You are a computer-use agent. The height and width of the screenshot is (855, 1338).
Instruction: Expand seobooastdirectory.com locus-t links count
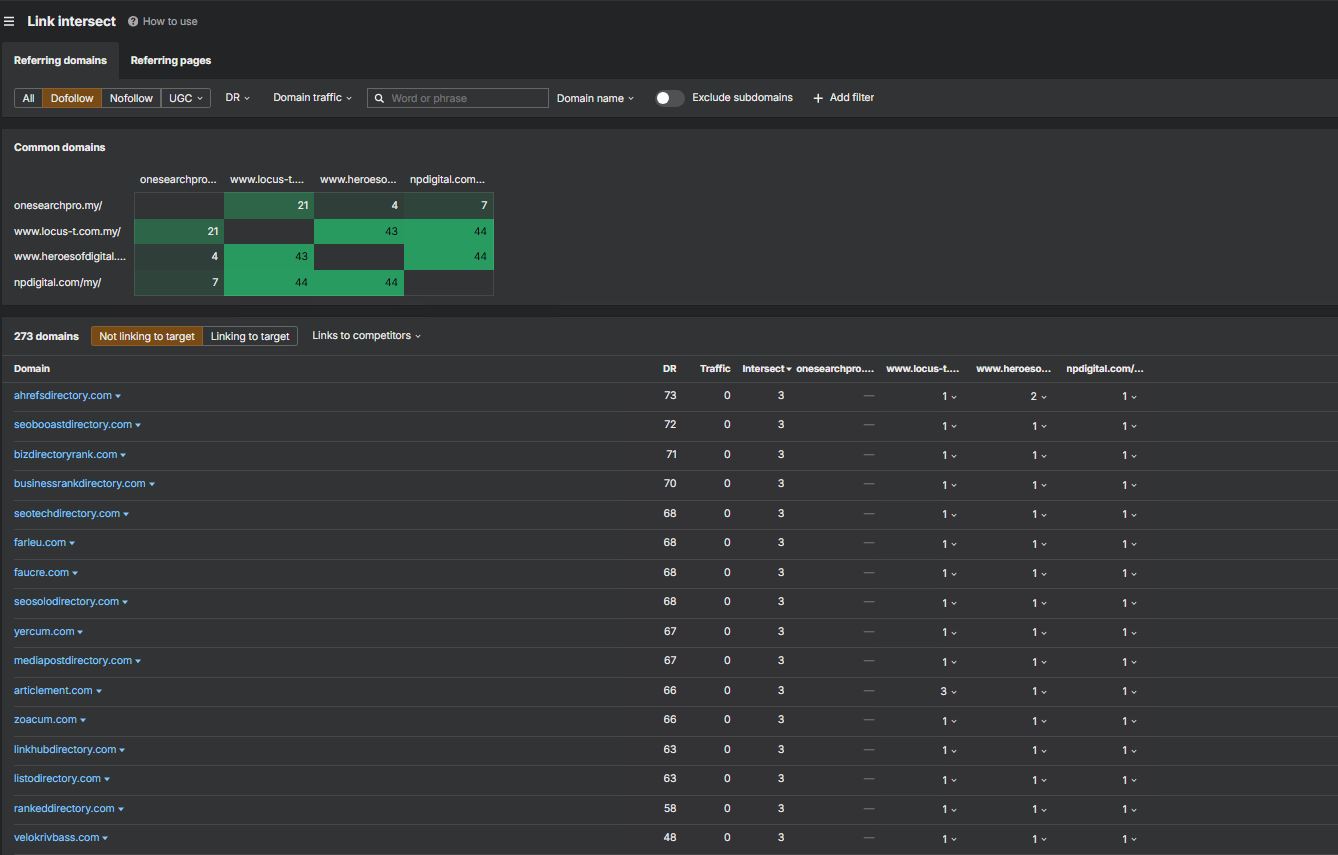[x=949, y=426]
